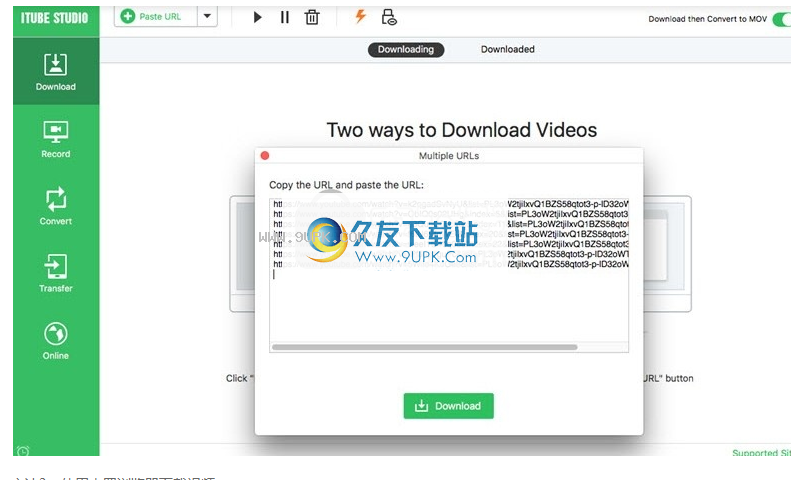Switch to the Downloaded tab
The height and width of the screenshot is (480, 791).
pos(507,49)
